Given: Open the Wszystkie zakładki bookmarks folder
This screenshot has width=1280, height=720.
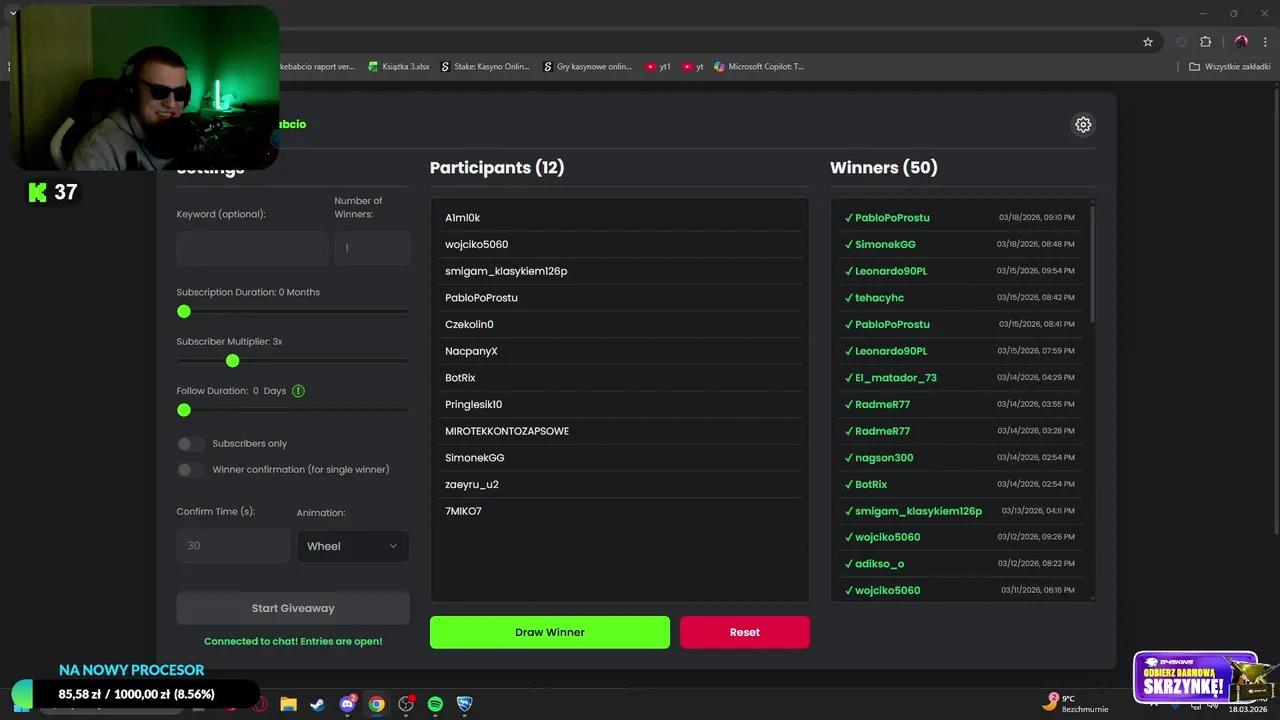Looking at the screenshot, I should [1229, 67].
